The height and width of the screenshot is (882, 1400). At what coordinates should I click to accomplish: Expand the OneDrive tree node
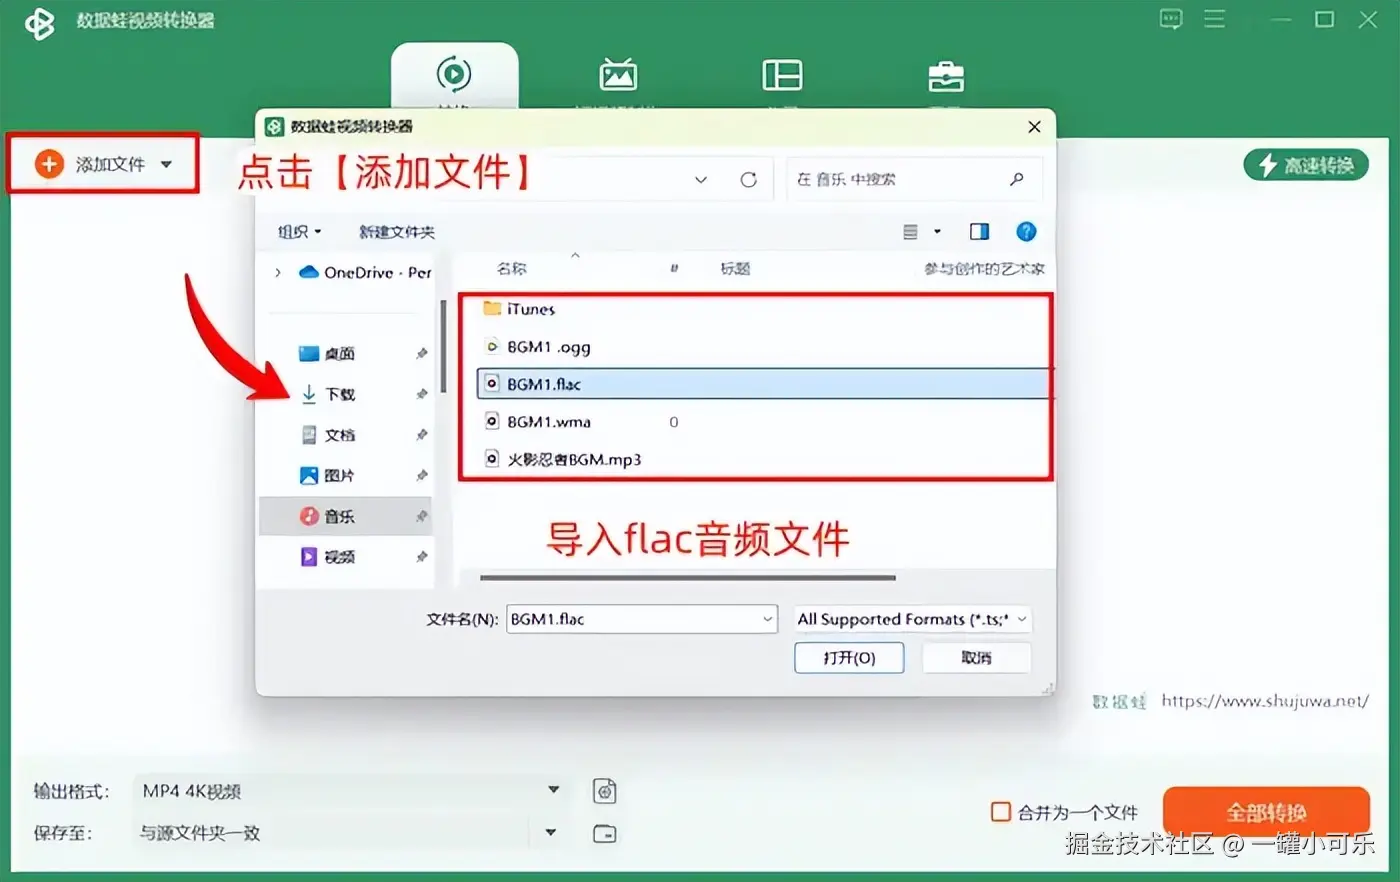[x=278, y=272]
